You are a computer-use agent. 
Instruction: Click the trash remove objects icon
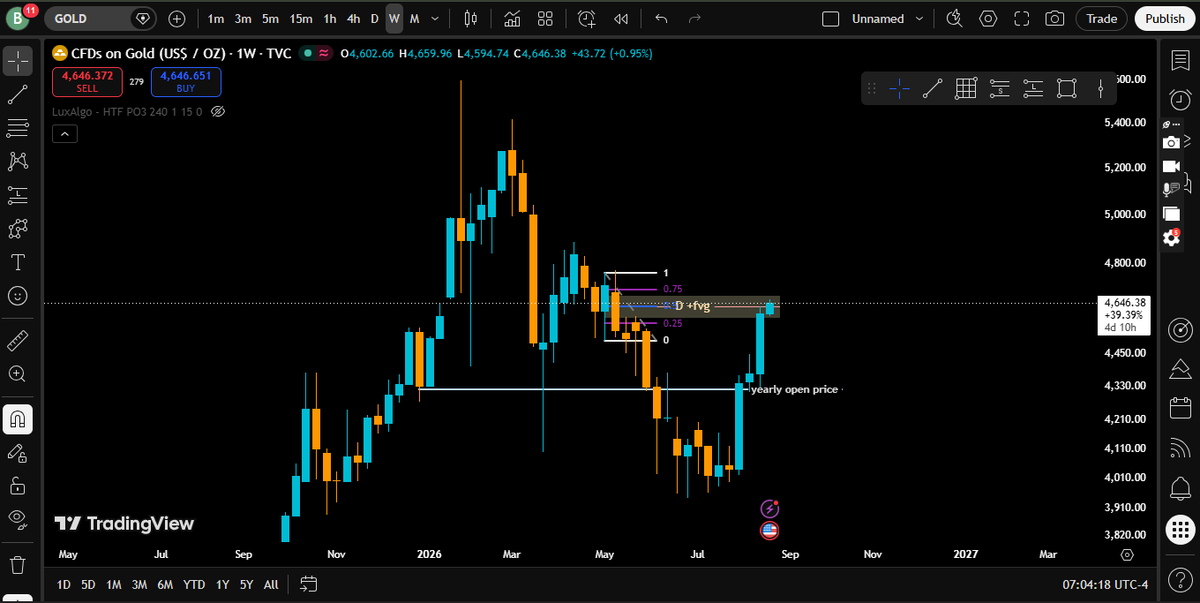coord(17,565)
